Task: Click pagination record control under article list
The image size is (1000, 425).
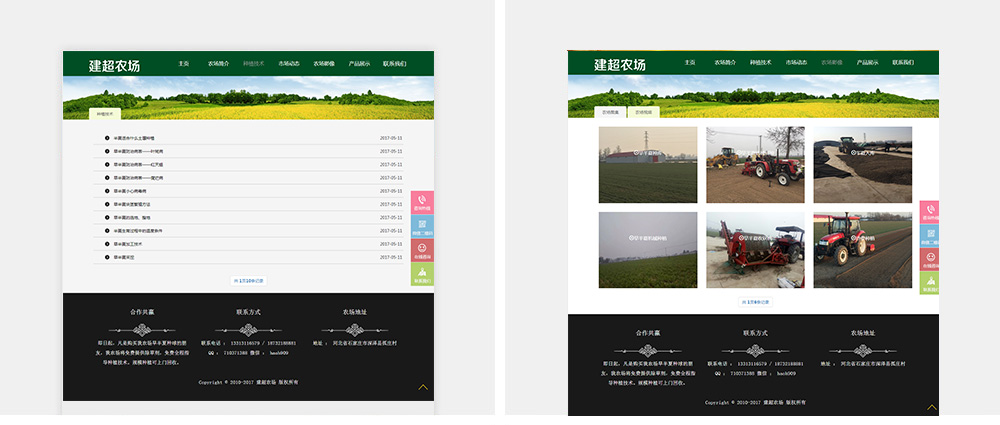Action: 248,281
